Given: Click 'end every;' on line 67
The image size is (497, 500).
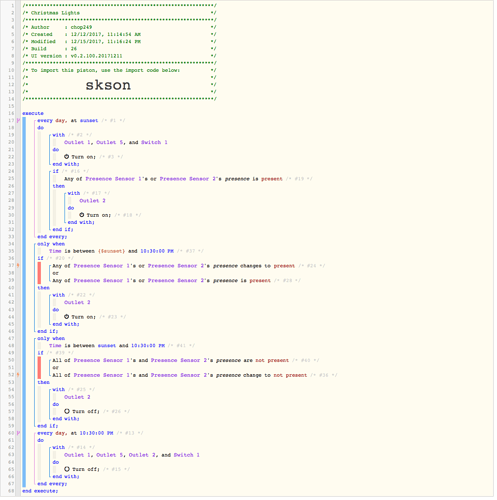Looking at the screenshot, I should coord(52,484).
